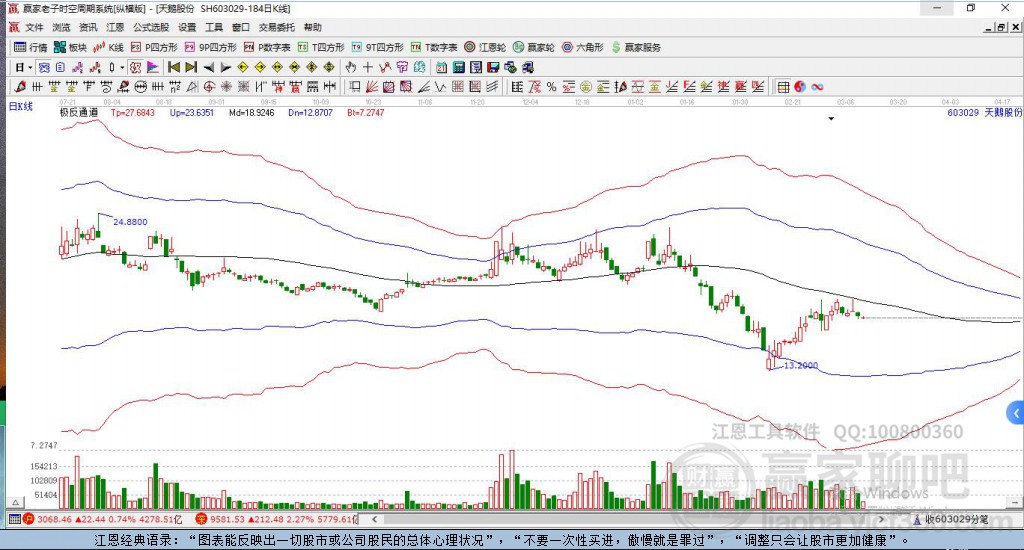Image resolution: width=1024 pixels, height=550 pixels.
Task: Click the grid table icon beside yin-yang
Action: (x=783, y=87)
